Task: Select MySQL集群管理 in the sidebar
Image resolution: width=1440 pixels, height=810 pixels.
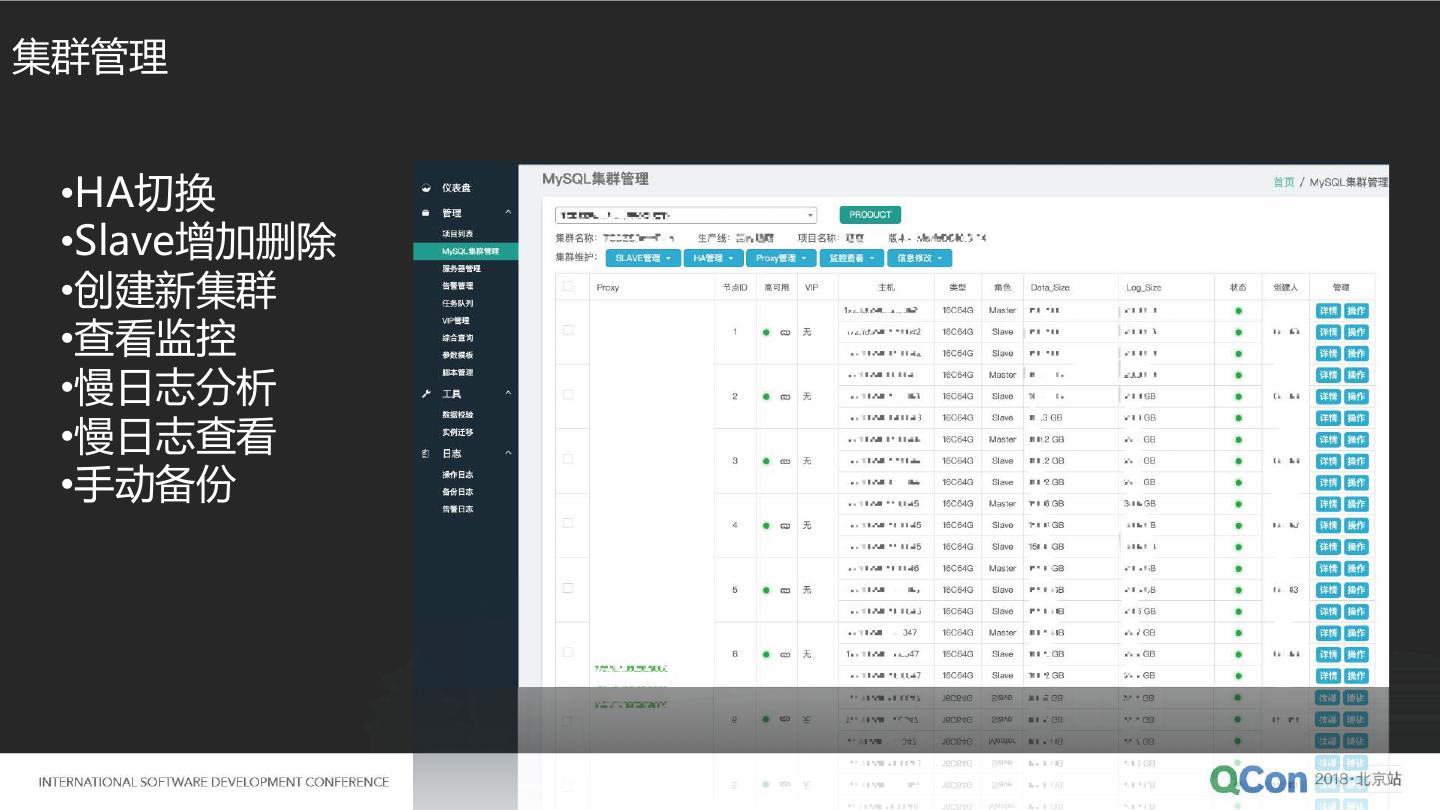Action: (x=465, y=251)
